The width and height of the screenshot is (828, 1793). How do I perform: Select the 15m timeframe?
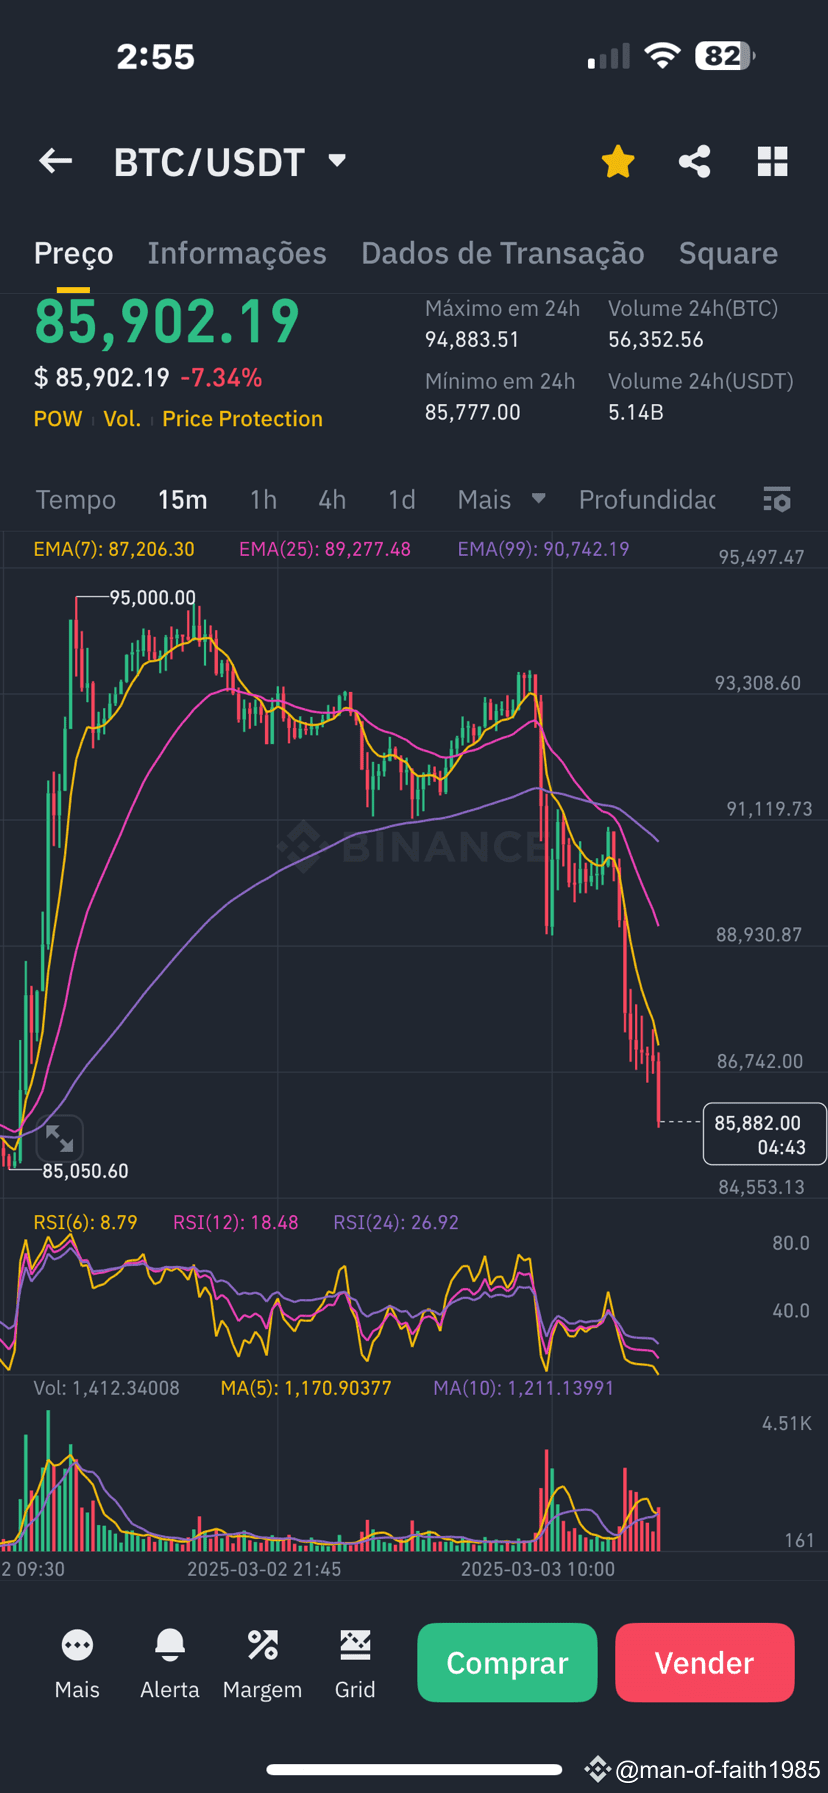183,499
